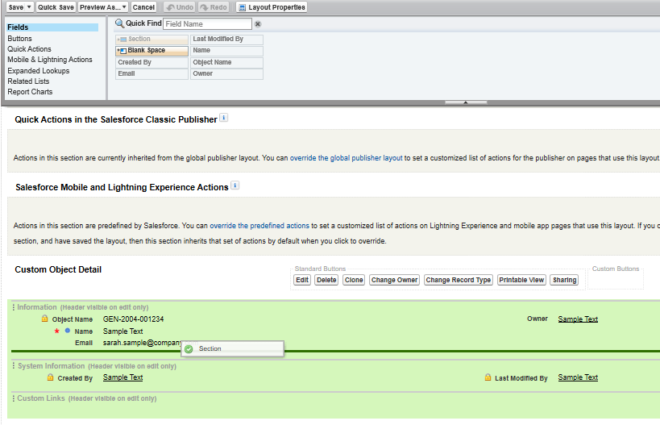Click the Lightning Experience Actions info icon
This screenshot has width=660, height=425.
click(x=236, y=185)
